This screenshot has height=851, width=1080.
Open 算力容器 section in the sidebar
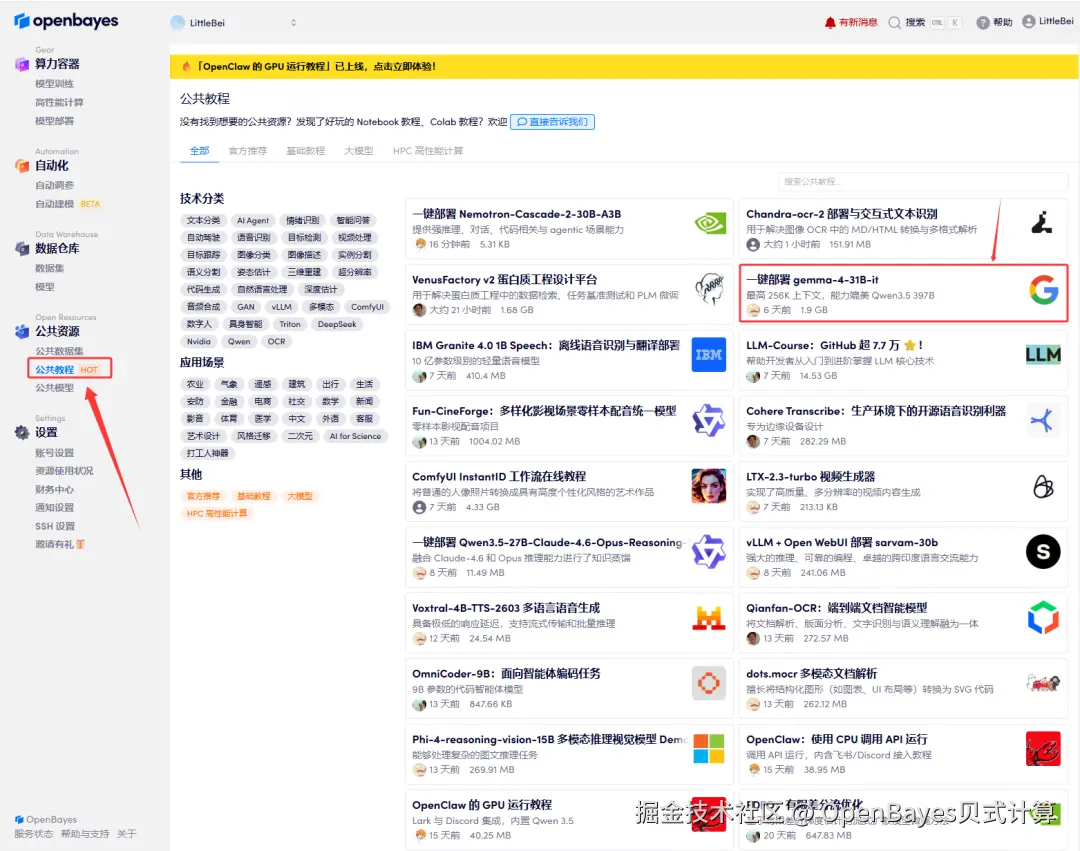pos(23,63)
